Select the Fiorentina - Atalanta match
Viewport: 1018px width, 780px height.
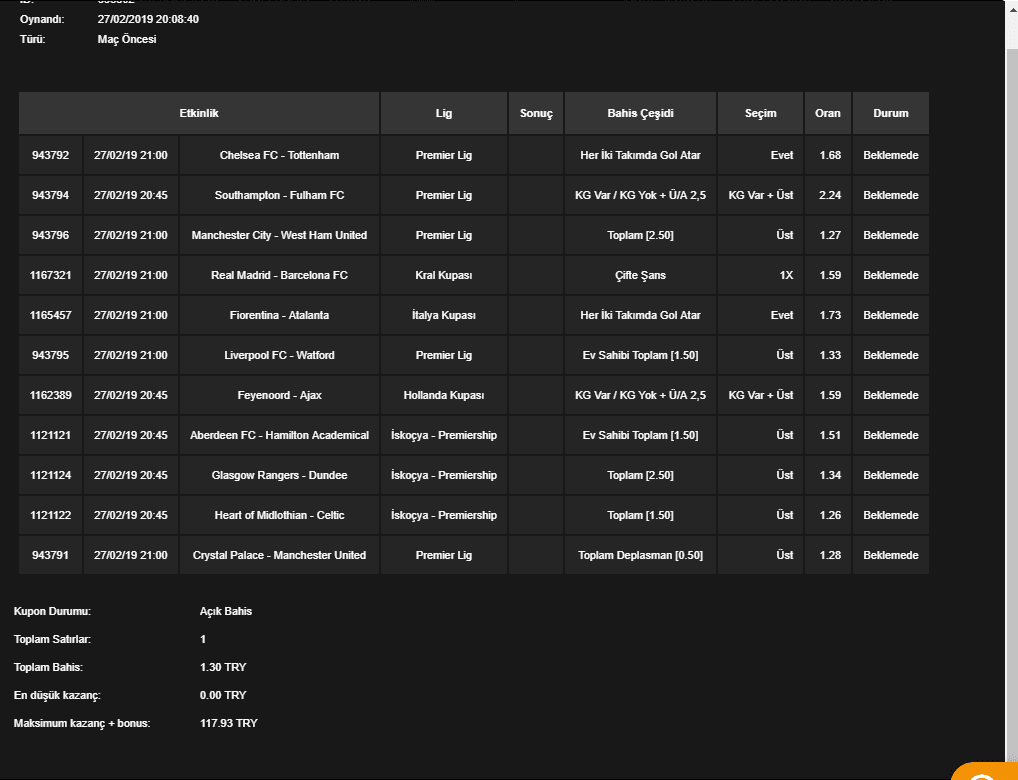[279, 315]
